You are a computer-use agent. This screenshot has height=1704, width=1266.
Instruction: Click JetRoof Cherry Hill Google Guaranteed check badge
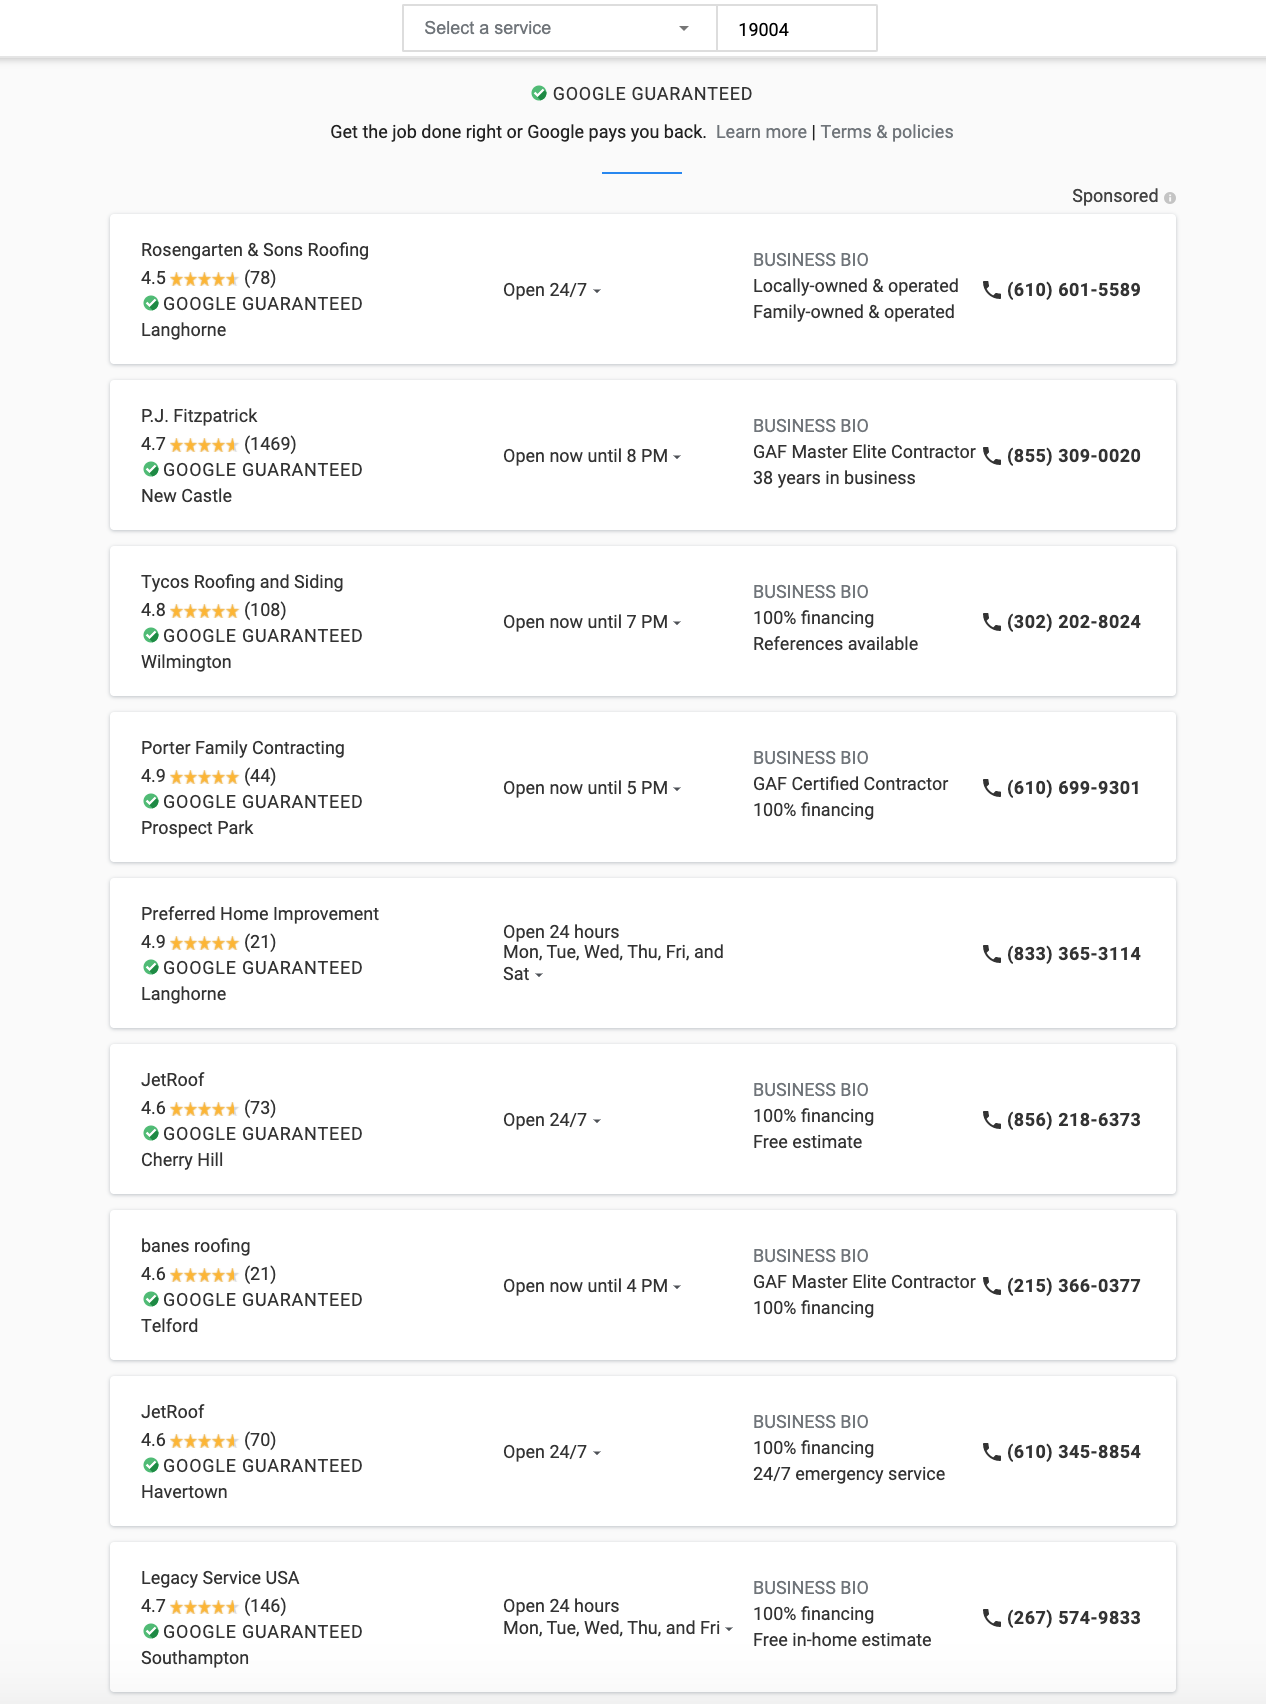click(151, 1133)
